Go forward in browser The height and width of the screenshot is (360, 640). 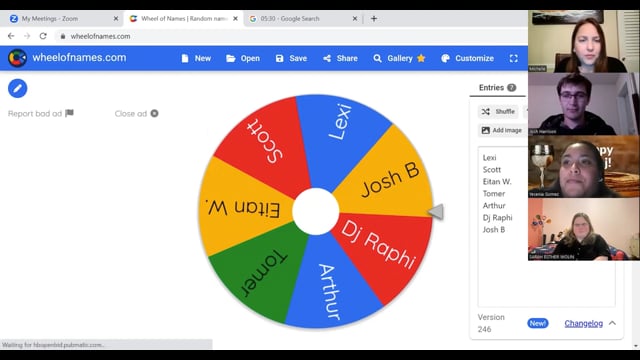tap(27, 36)
